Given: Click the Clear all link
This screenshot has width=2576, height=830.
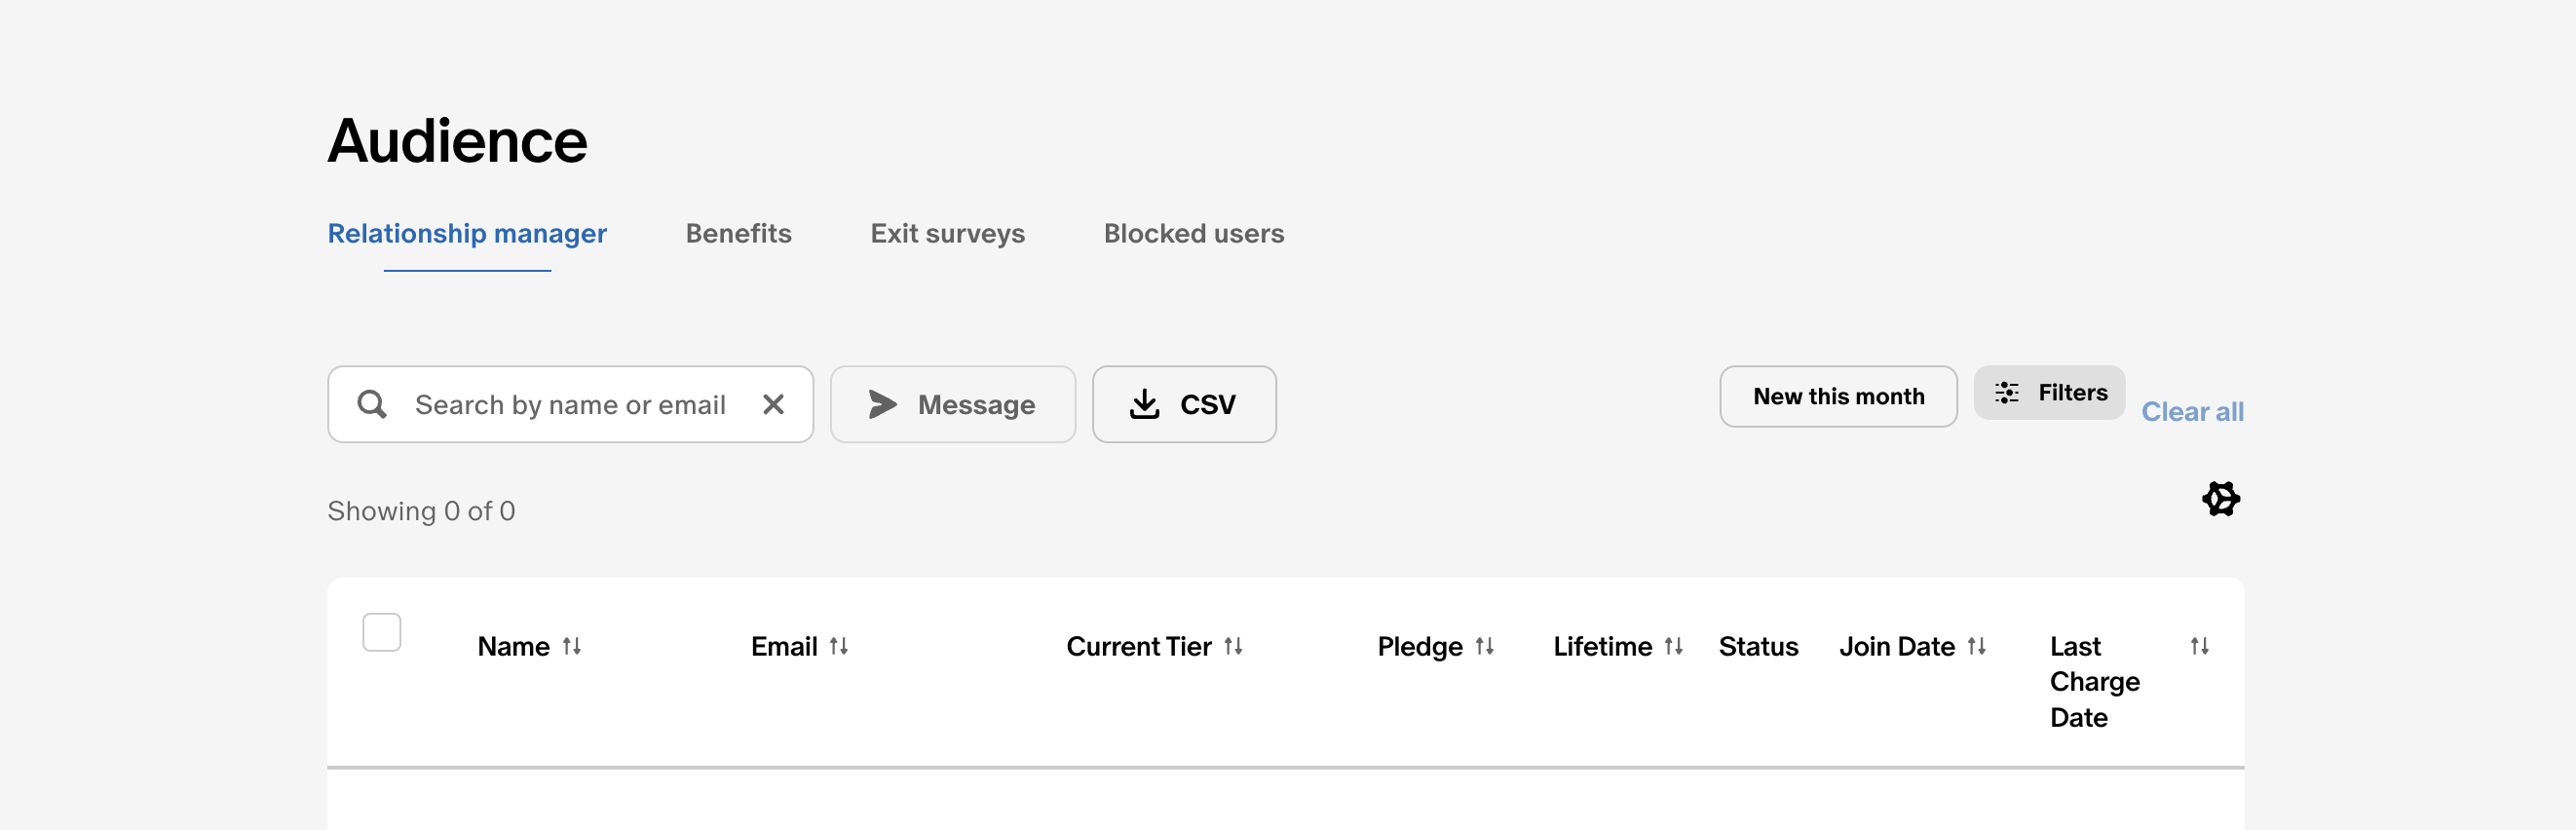Looking at the screenshot, I should pos(2192,411).
